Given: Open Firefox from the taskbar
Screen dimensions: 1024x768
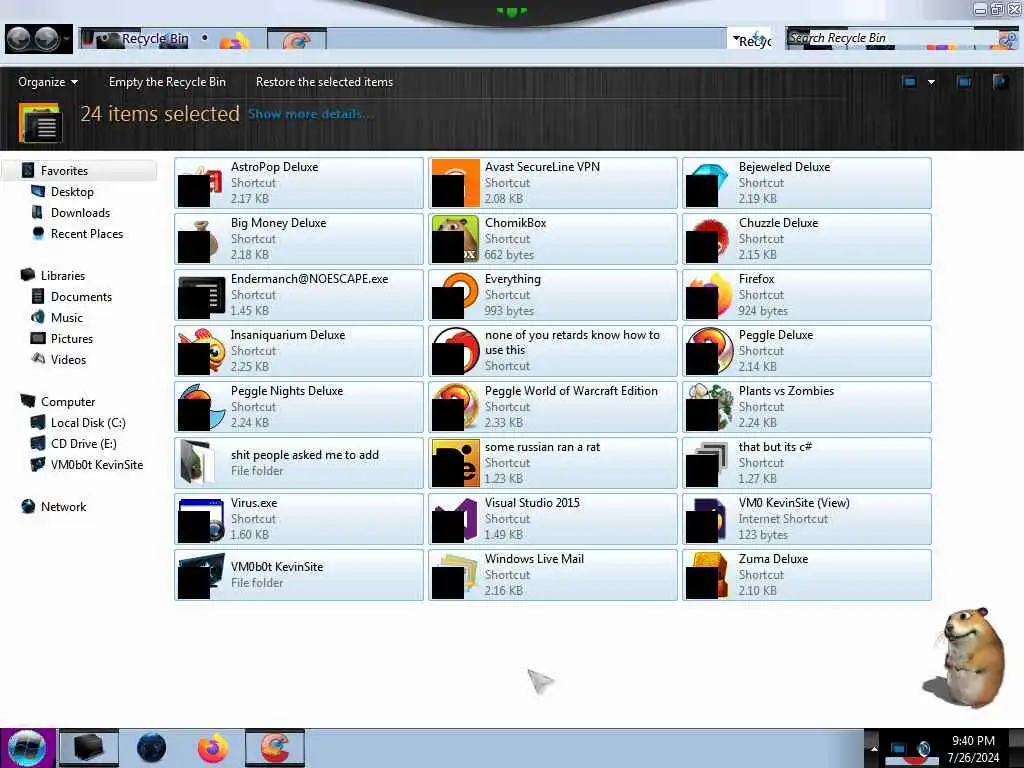Looking at the screenshot, I should (x=214, y=748).
